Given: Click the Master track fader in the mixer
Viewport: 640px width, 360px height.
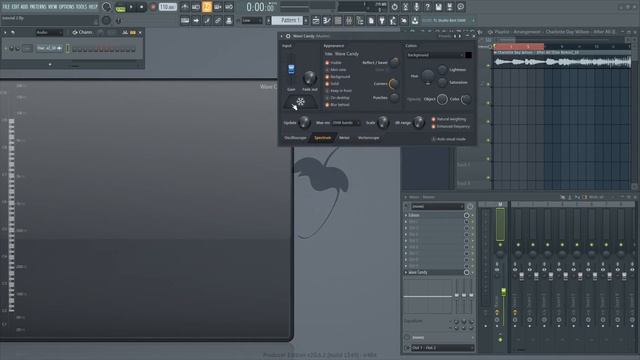Looking at the screenshot, I should 504,291.
